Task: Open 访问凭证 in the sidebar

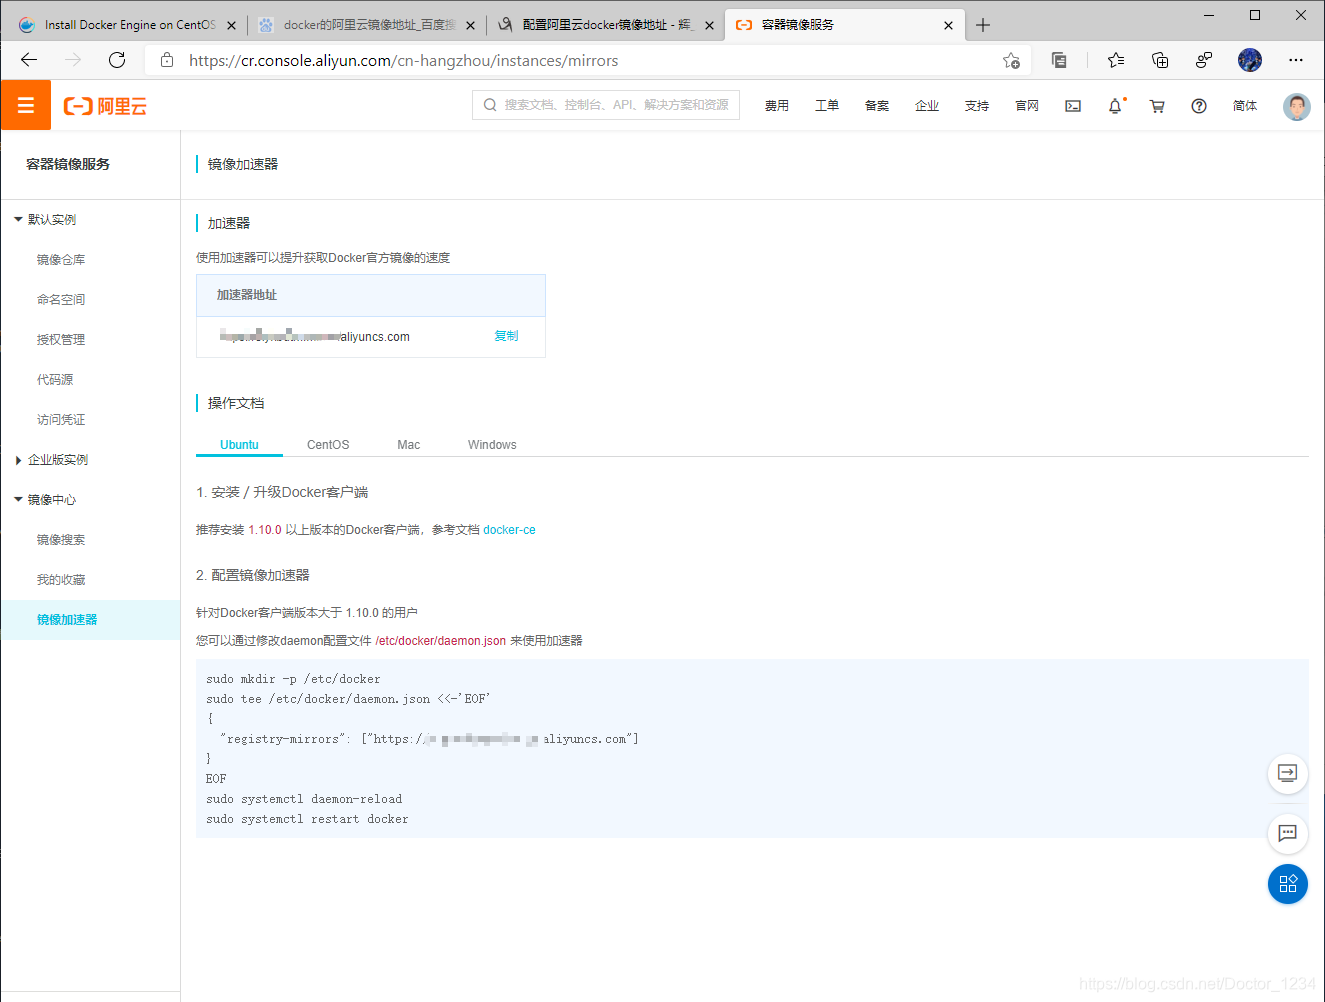Action: pyautogui.click(x=61, y=420)
